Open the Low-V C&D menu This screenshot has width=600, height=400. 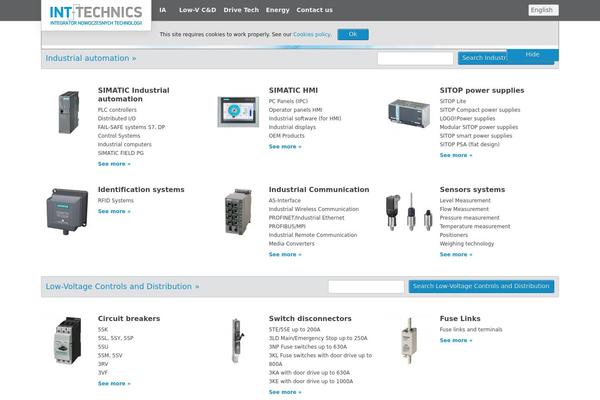[x=197, y=10]
